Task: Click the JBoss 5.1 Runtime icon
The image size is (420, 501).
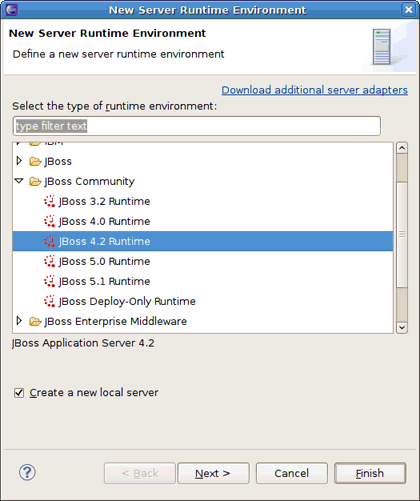Action: (49, 281)
